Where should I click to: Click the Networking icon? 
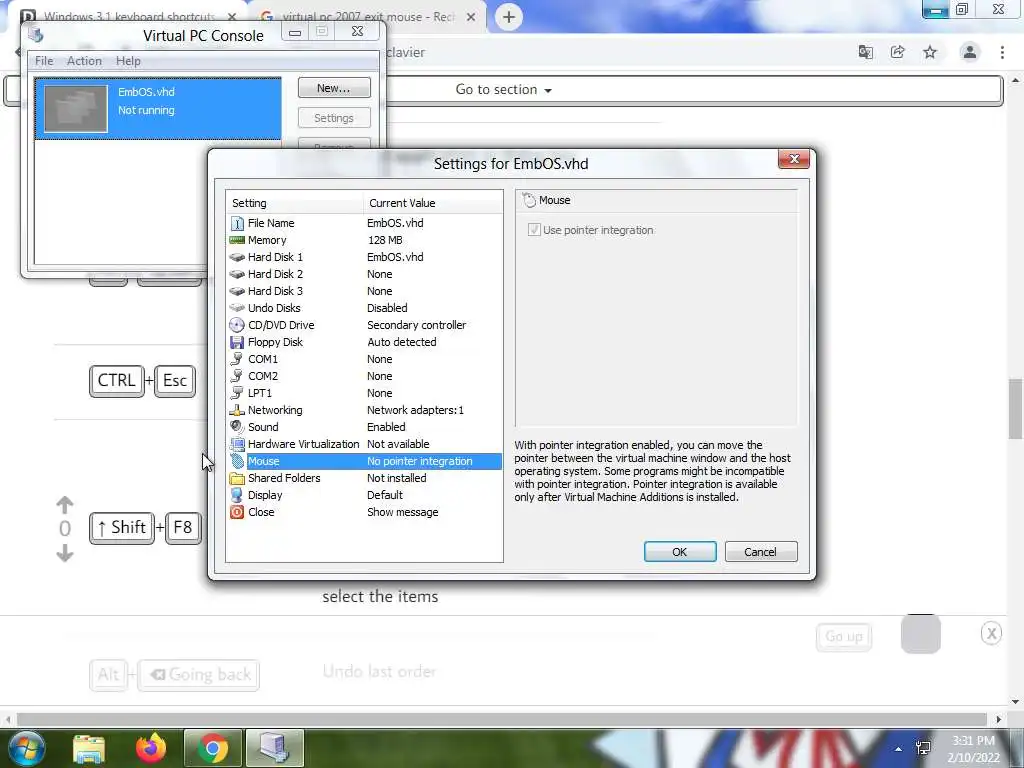click(237, 410)
